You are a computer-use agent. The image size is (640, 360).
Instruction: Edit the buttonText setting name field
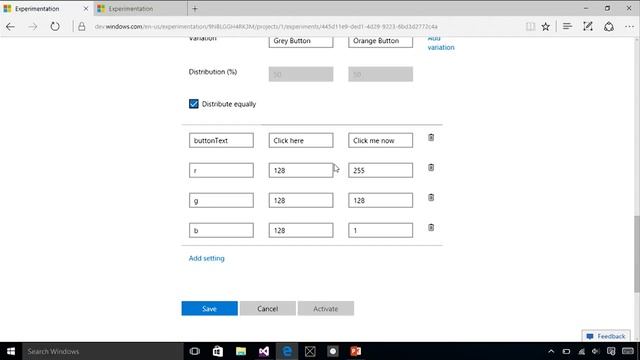[221, 140]
